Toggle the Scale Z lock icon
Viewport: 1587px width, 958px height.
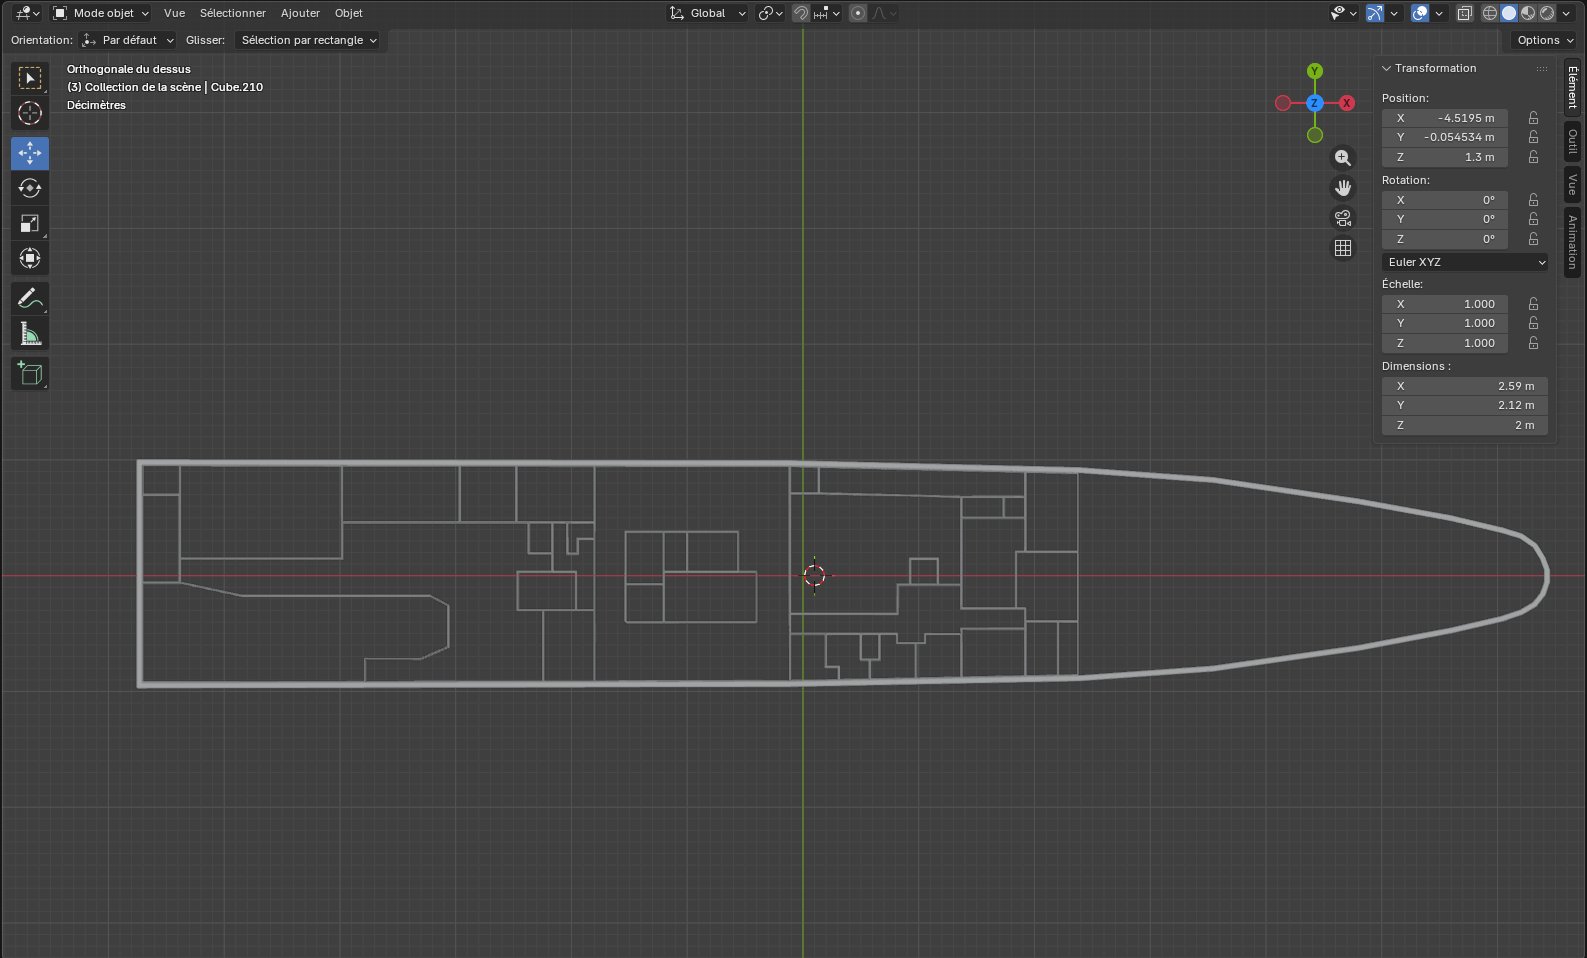tap(1533, 343)
